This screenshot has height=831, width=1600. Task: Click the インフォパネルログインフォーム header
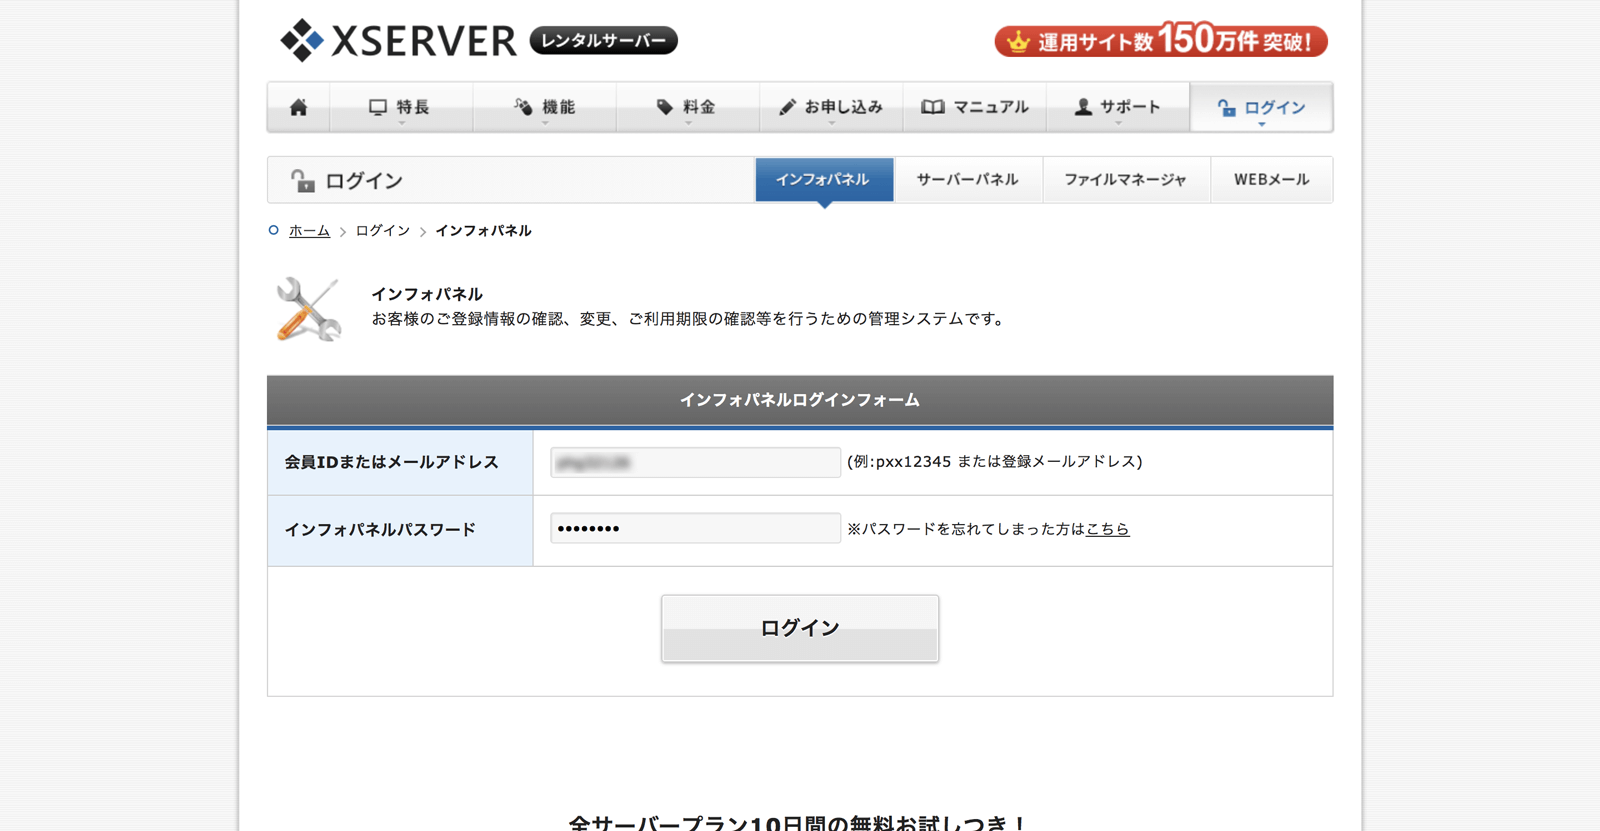click(x=800, y=400)
